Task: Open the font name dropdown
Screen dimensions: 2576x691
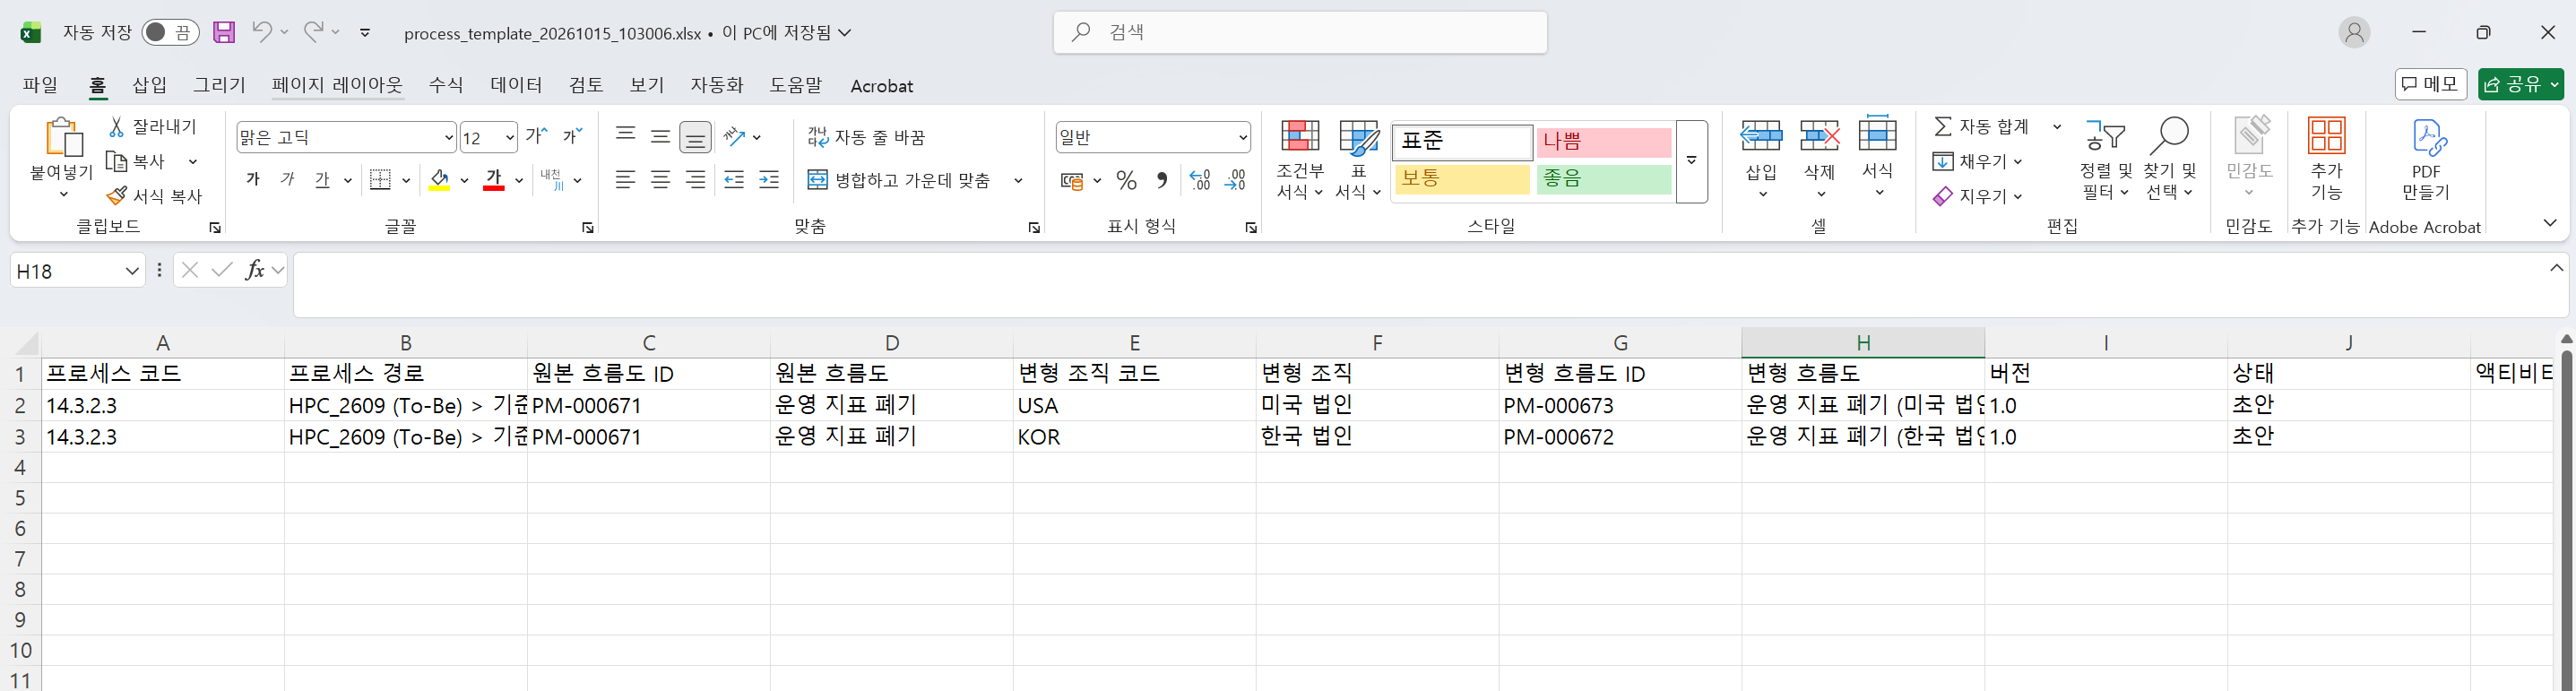Action: [x=449, y=137]
